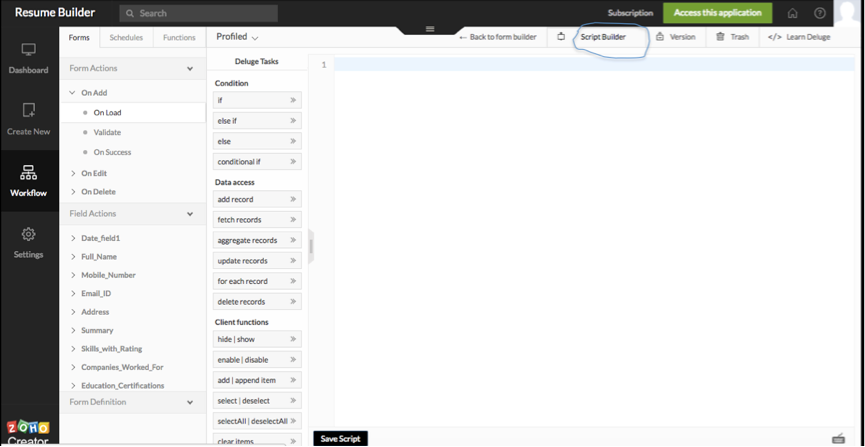
Task: Expand the Skills_with_Rating field
Action: [73, 349]
